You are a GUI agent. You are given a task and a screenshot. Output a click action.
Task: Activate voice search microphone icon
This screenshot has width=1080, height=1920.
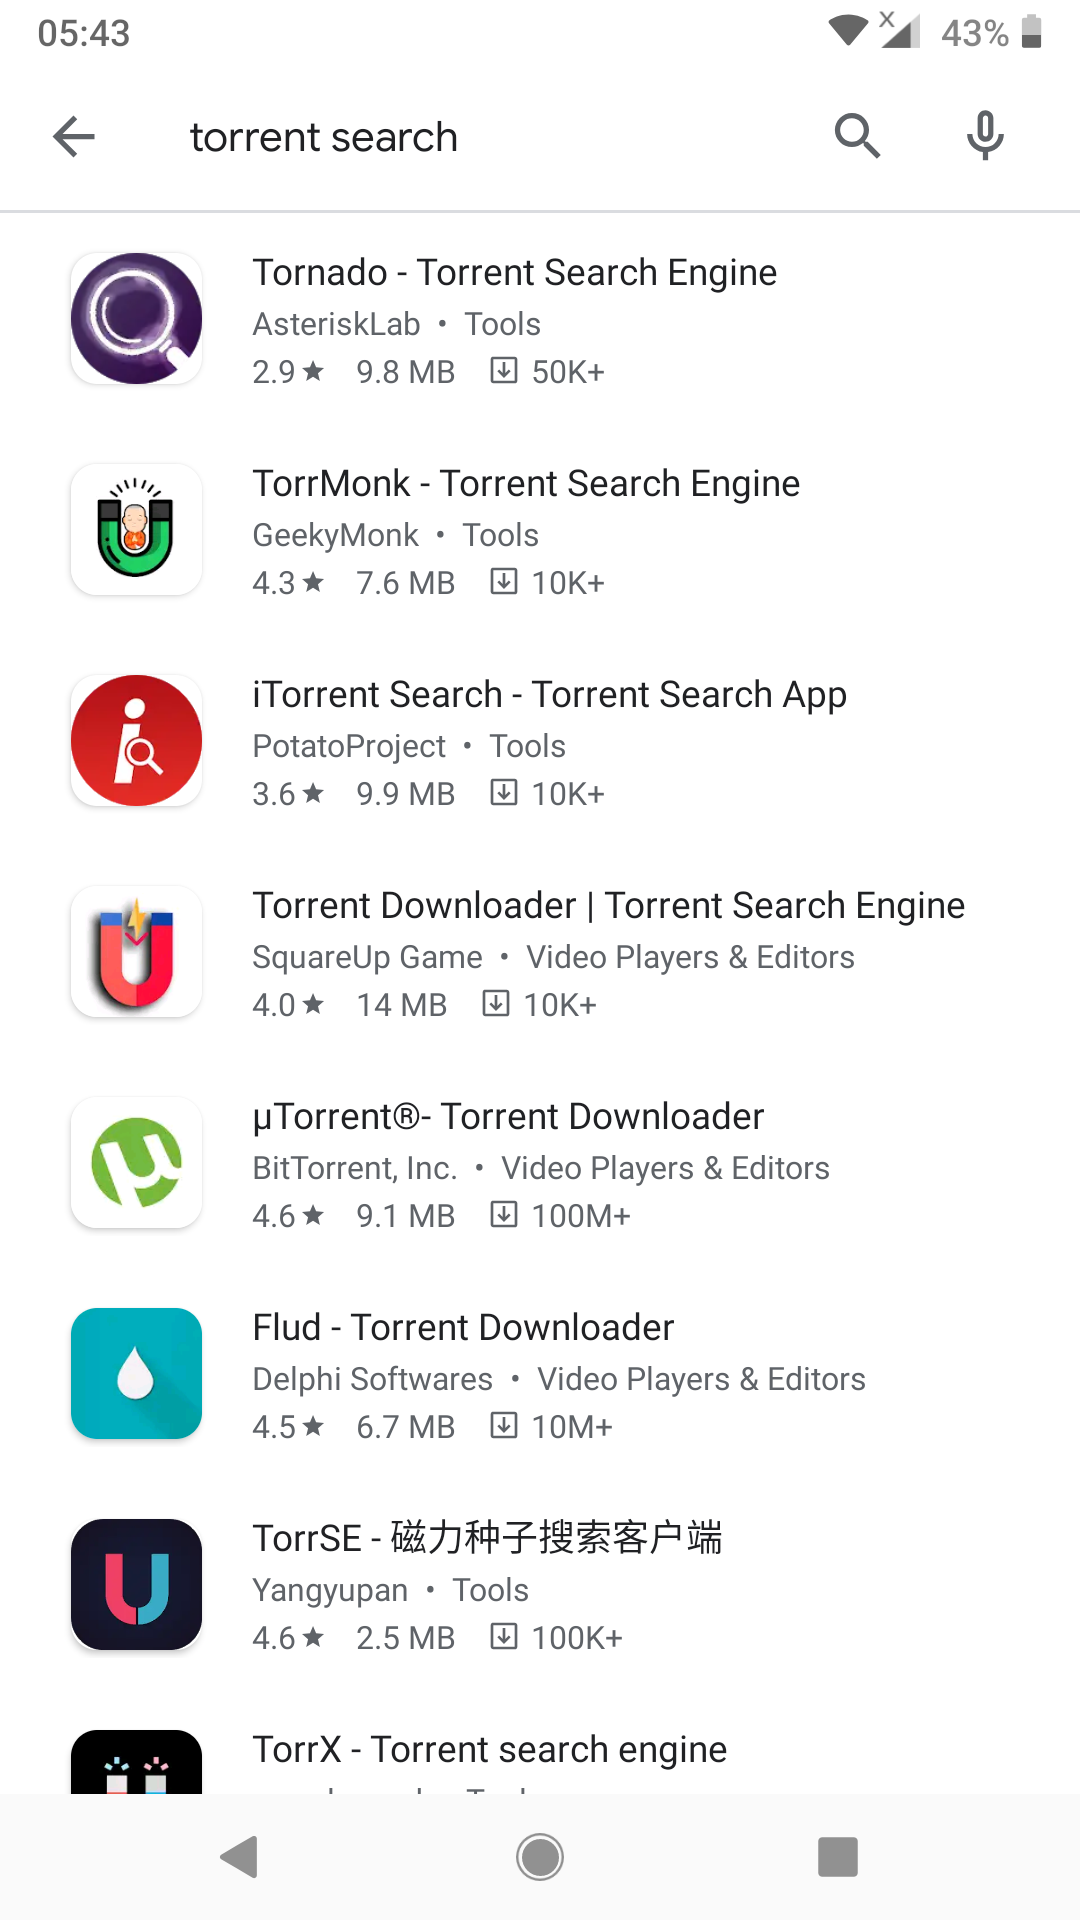pyautogui.click(x=985, y=136)
